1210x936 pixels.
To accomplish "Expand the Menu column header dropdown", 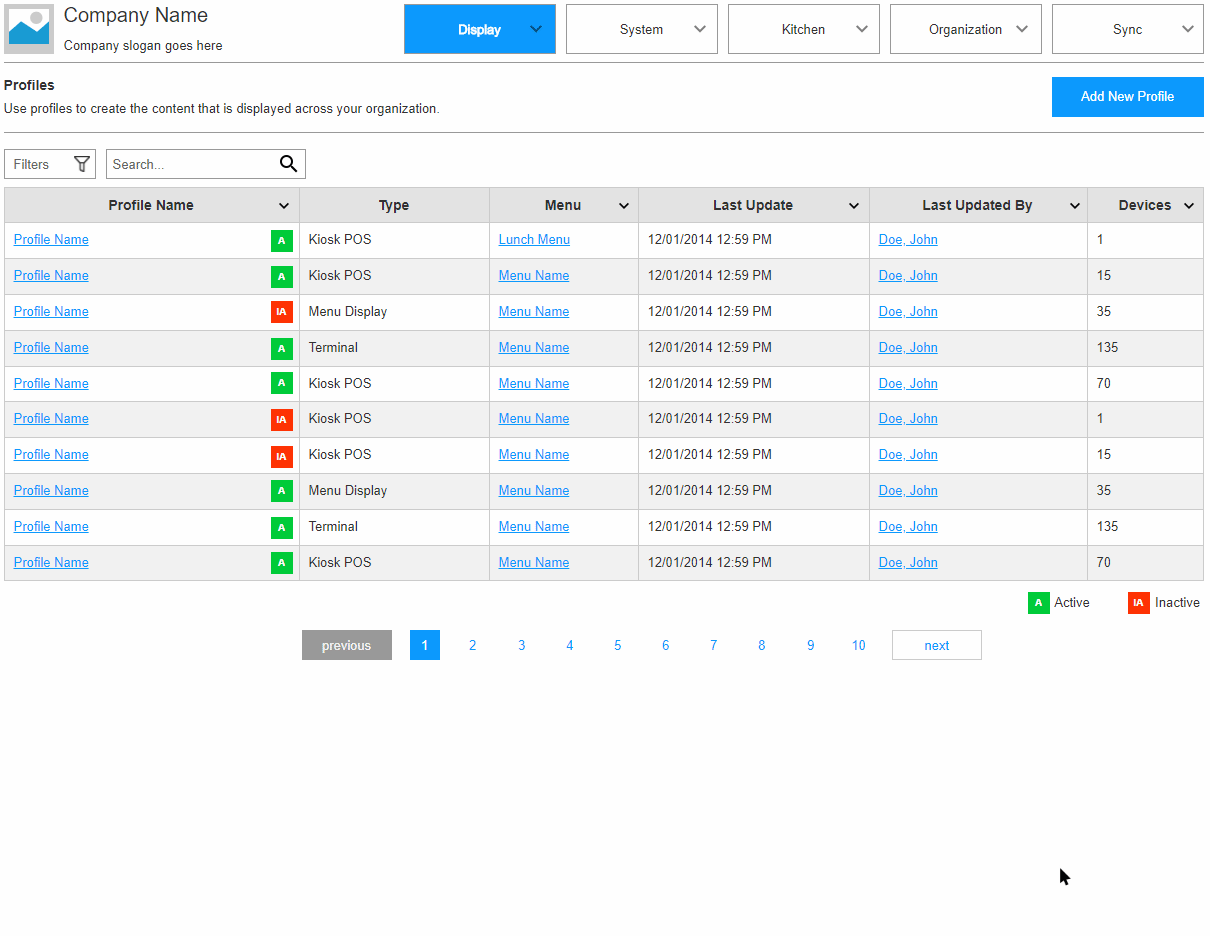I will click(x=624, y=206).
